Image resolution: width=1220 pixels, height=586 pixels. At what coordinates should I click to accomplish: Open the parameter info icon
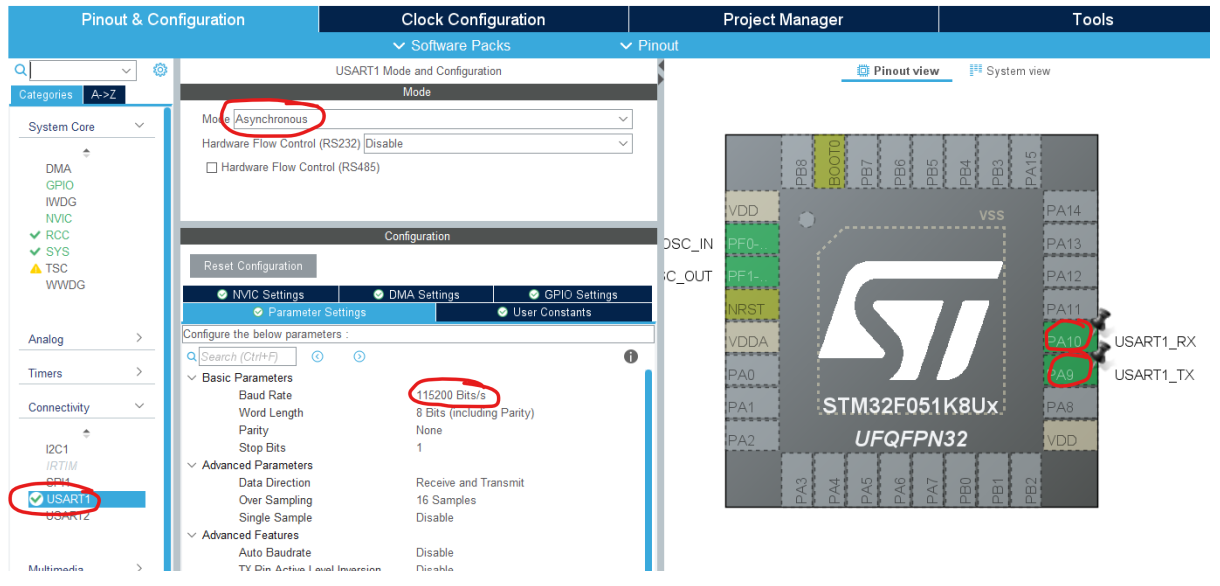[x=631, y=356]
